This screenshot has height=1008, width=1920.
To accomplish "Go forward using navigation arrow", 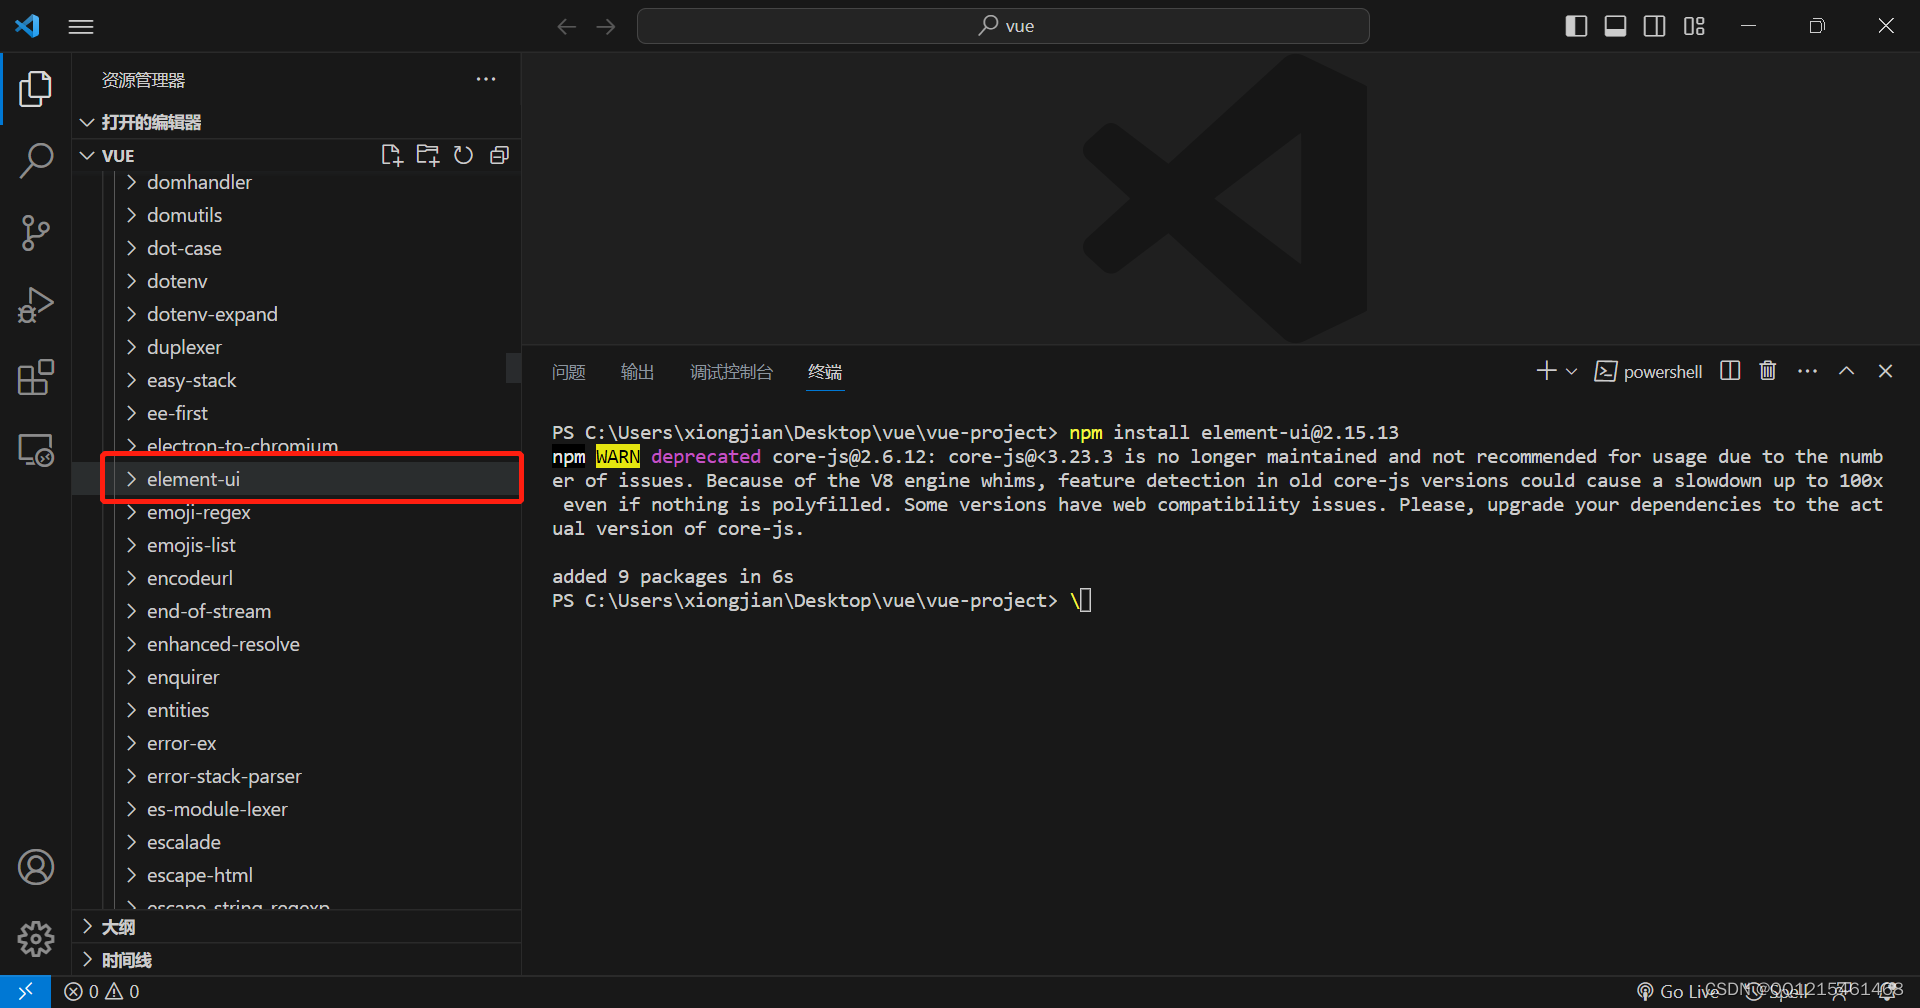I will click(x=606, y=26).
